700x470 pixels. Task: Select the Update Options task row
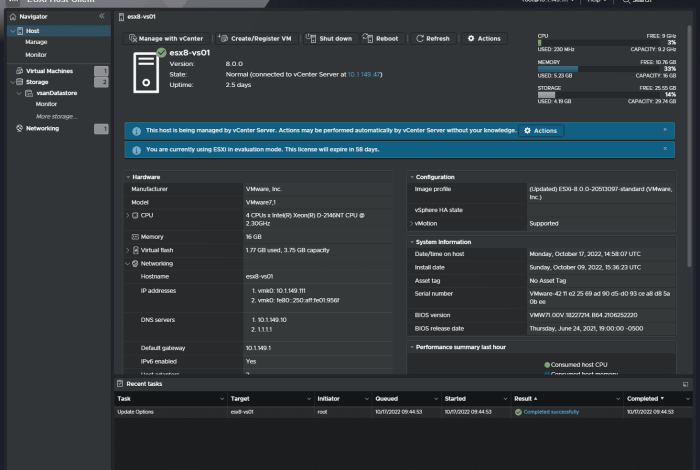coord(404,412)
